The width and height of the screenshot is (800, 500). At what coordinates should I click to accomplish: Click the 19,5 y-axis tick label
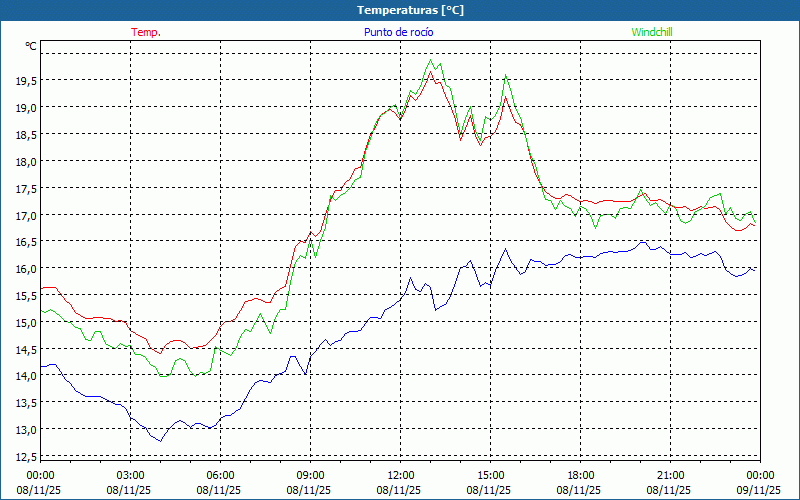tap(26, 80)
